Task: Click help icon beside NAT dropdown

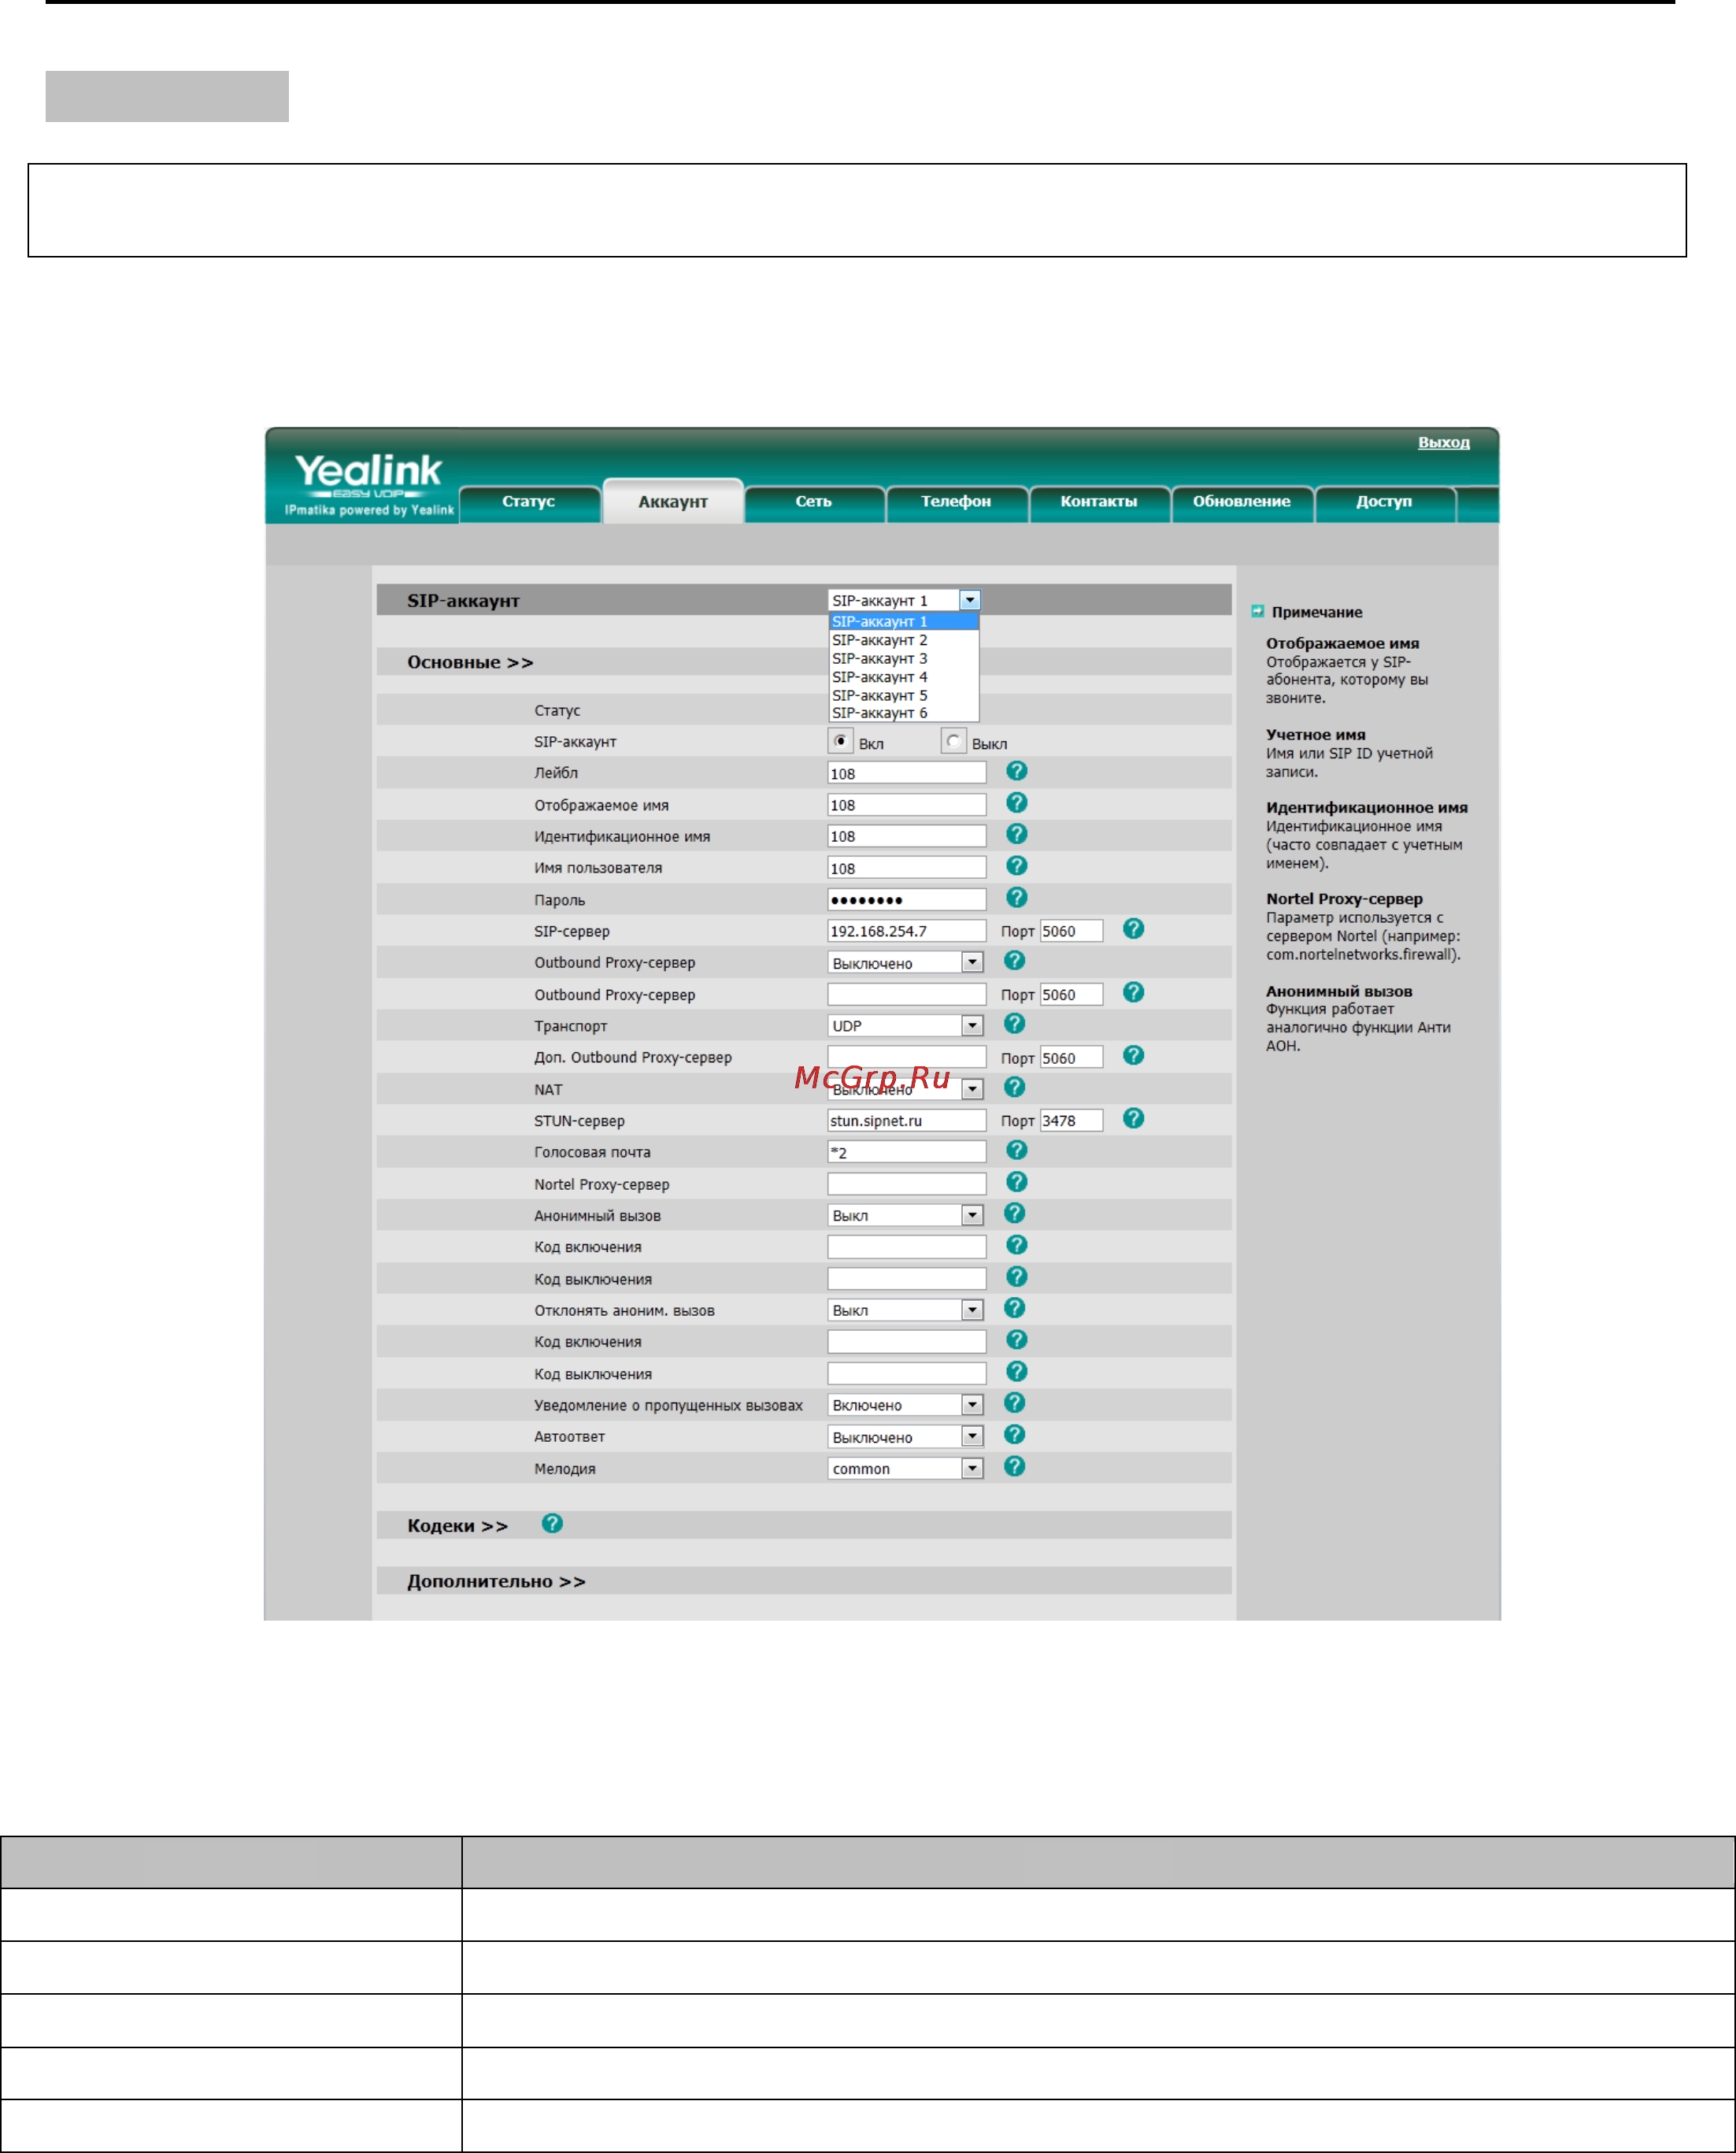Action: pos(1014,1087)
